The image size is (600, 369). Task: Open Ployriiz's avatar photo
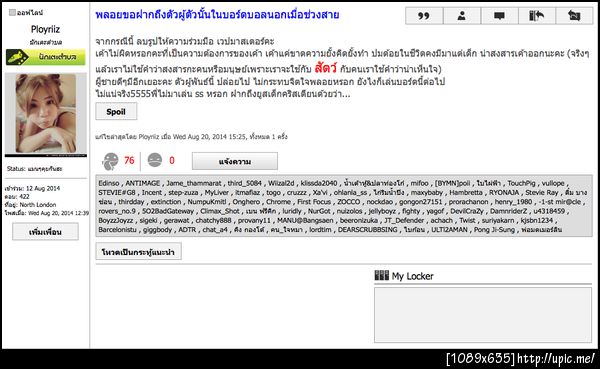pos(46,114)
